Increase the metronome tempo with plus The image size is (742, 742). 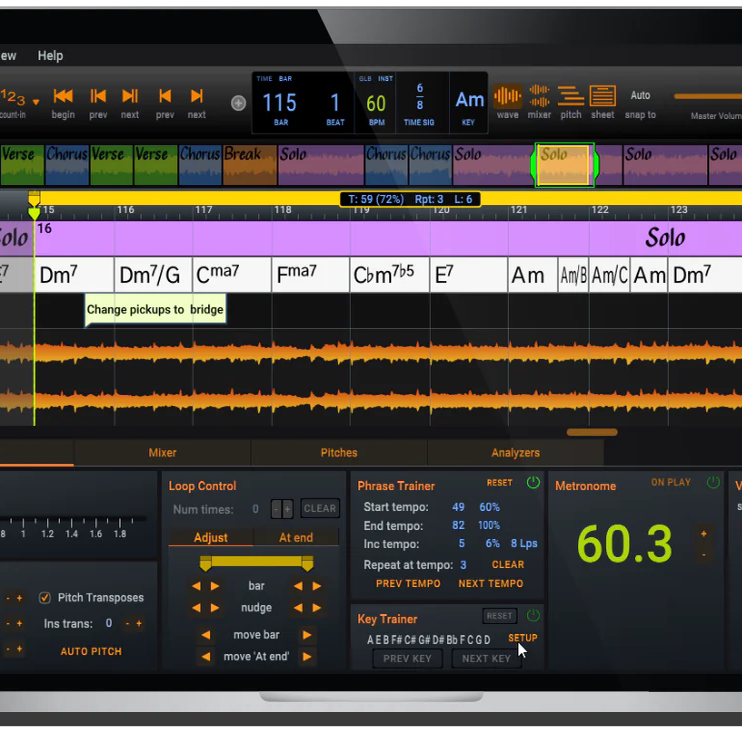(704, 534)
